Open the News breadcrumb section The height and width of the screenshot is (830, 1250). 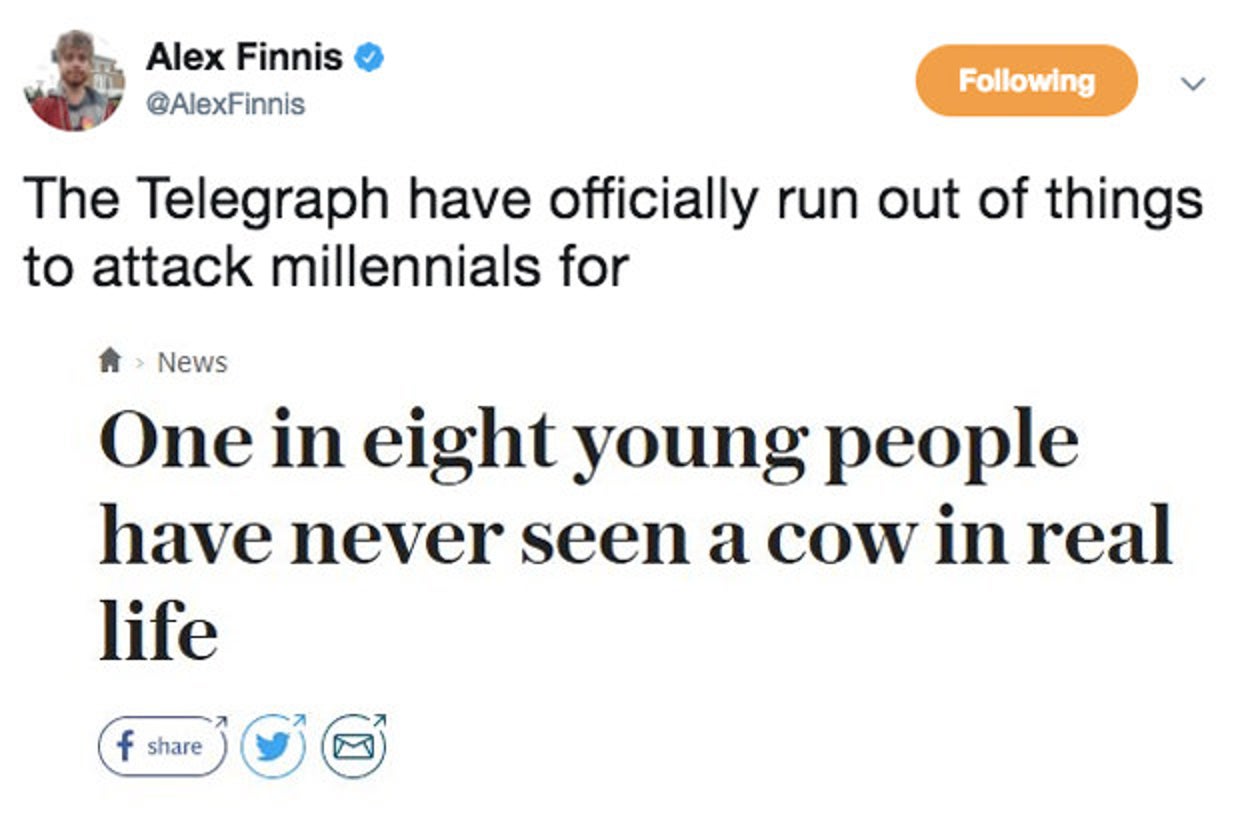(x=192, y=362)
